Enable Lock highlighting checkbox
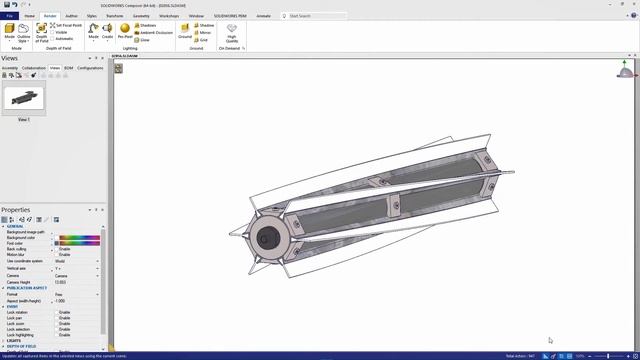The width and height of the screenshot is (640, 360). coord(57,335)
